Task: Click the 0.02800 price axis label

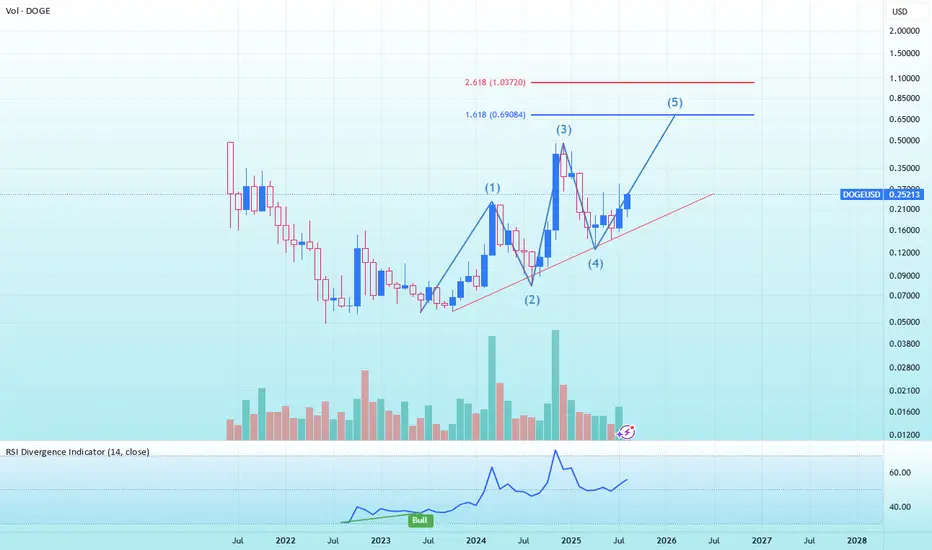Action: point(904,368)
